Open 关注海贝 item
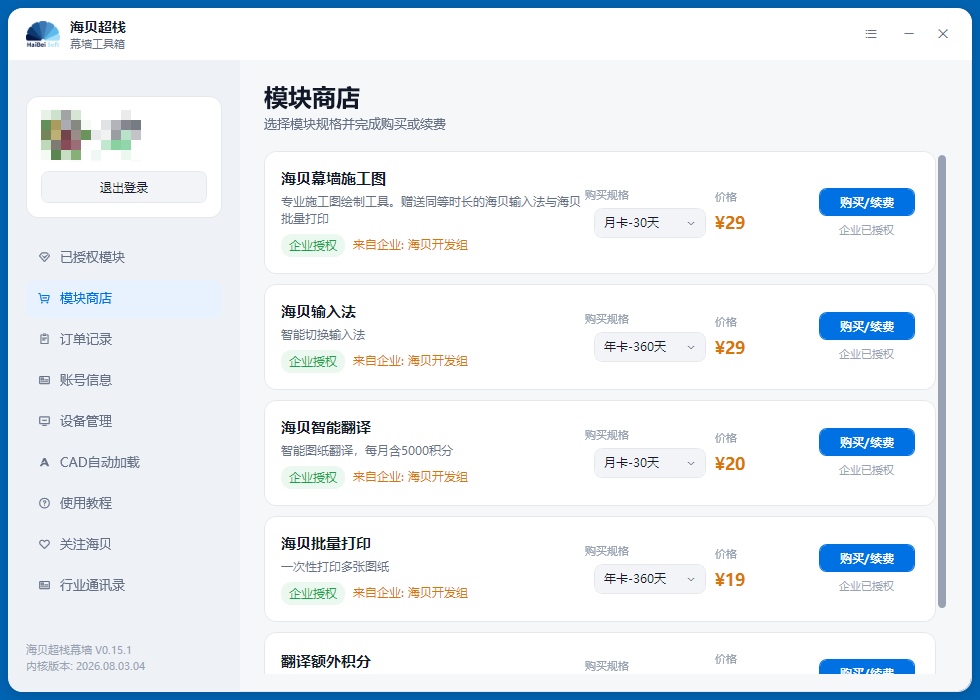 [x=124, y=544]
